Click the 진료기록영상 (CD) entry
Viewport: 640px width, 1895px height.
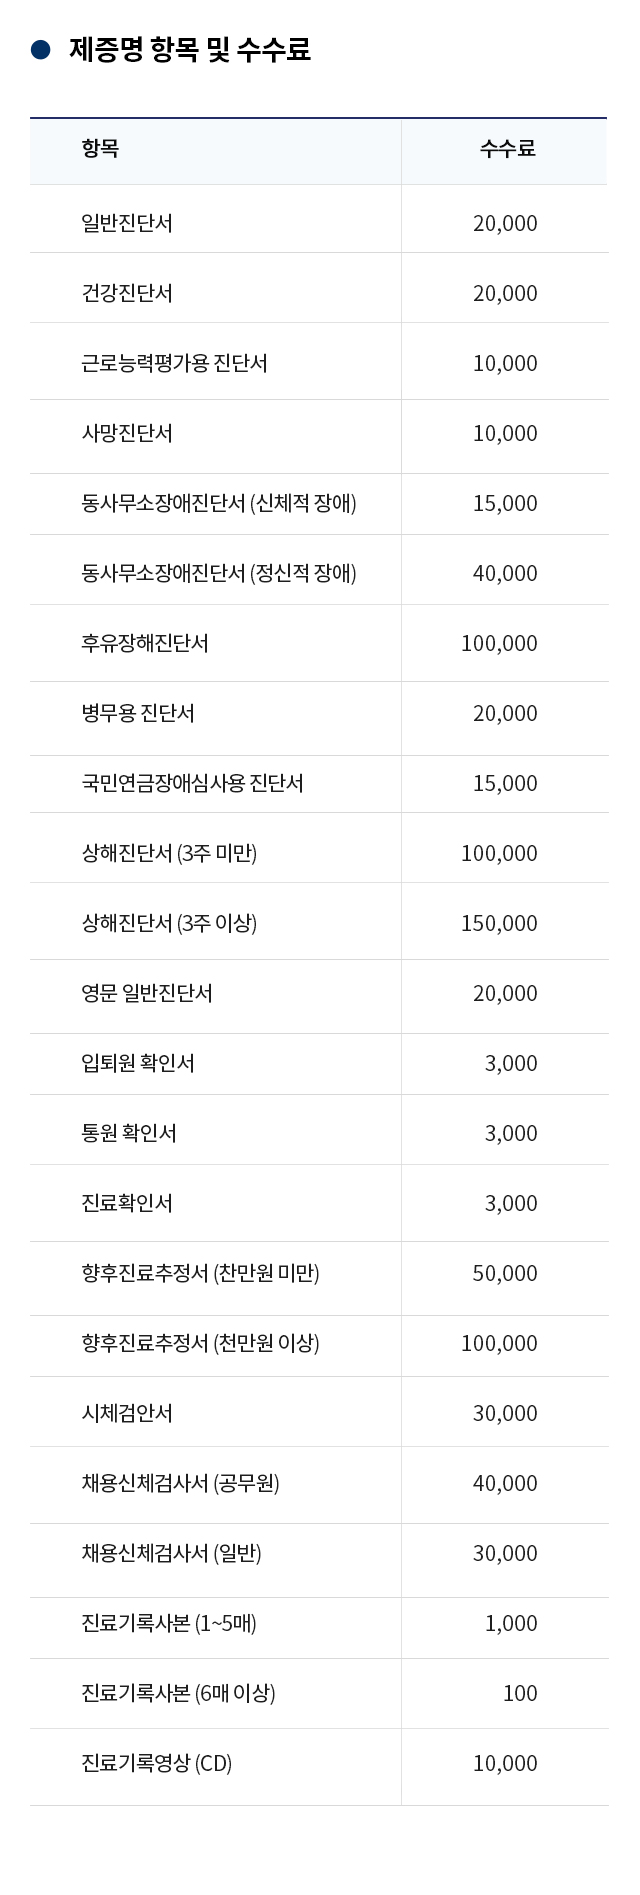click(x=156, y=1763)
